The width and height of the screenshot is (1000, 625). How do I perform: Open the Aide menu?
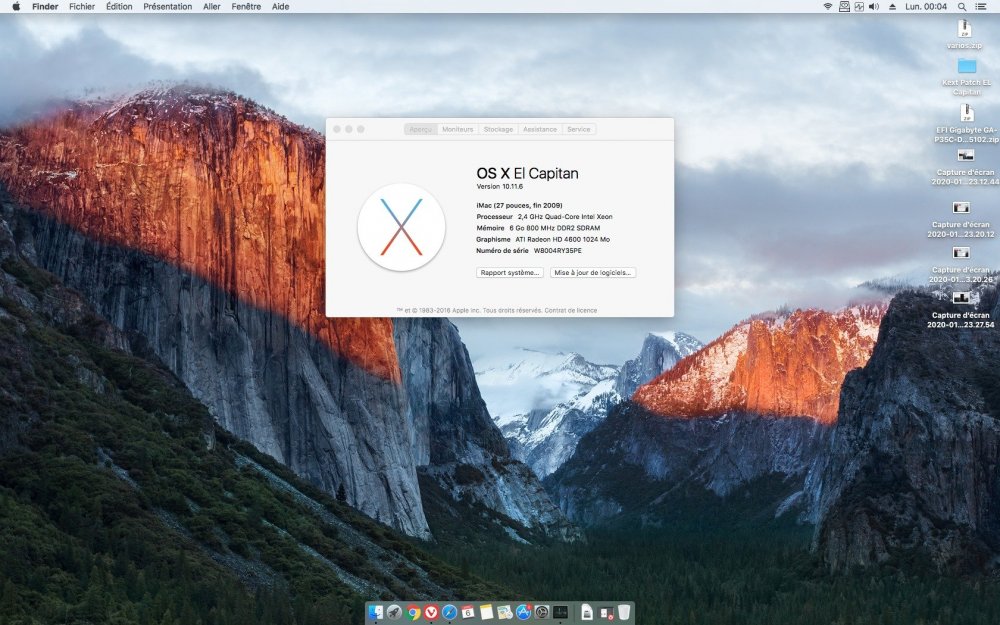[281, 6]
